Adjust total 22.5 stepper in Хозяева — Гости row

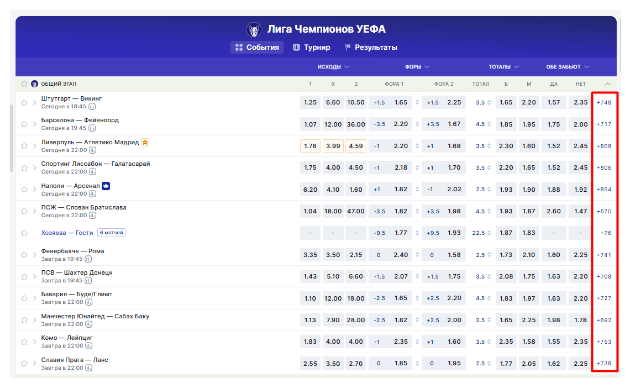[x=489, y=233]
